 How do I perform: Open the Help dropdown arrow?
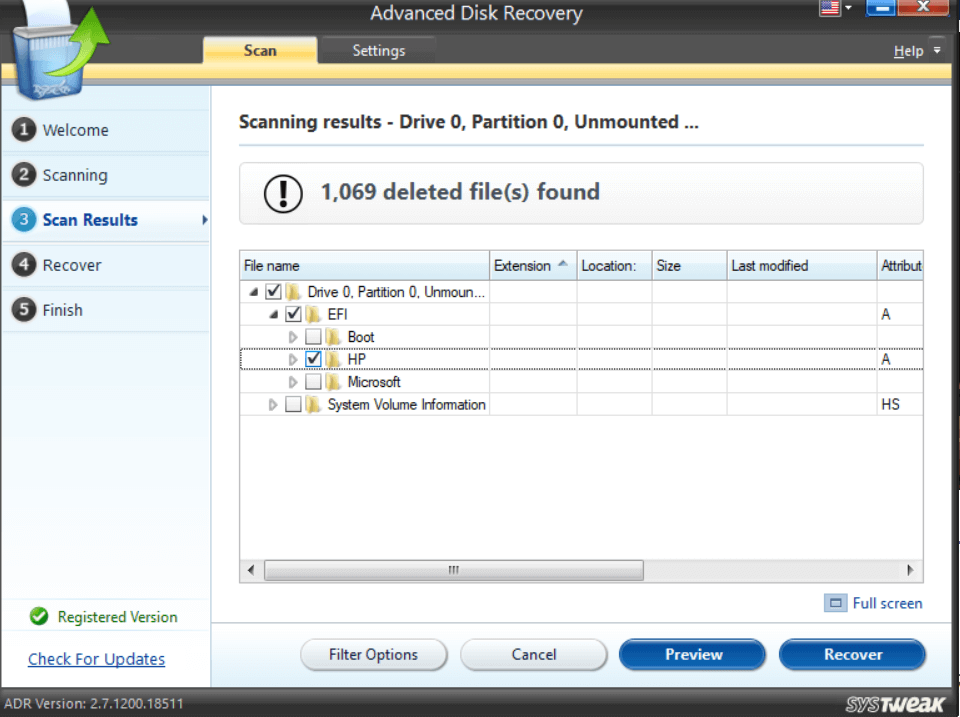coord(937,50)
